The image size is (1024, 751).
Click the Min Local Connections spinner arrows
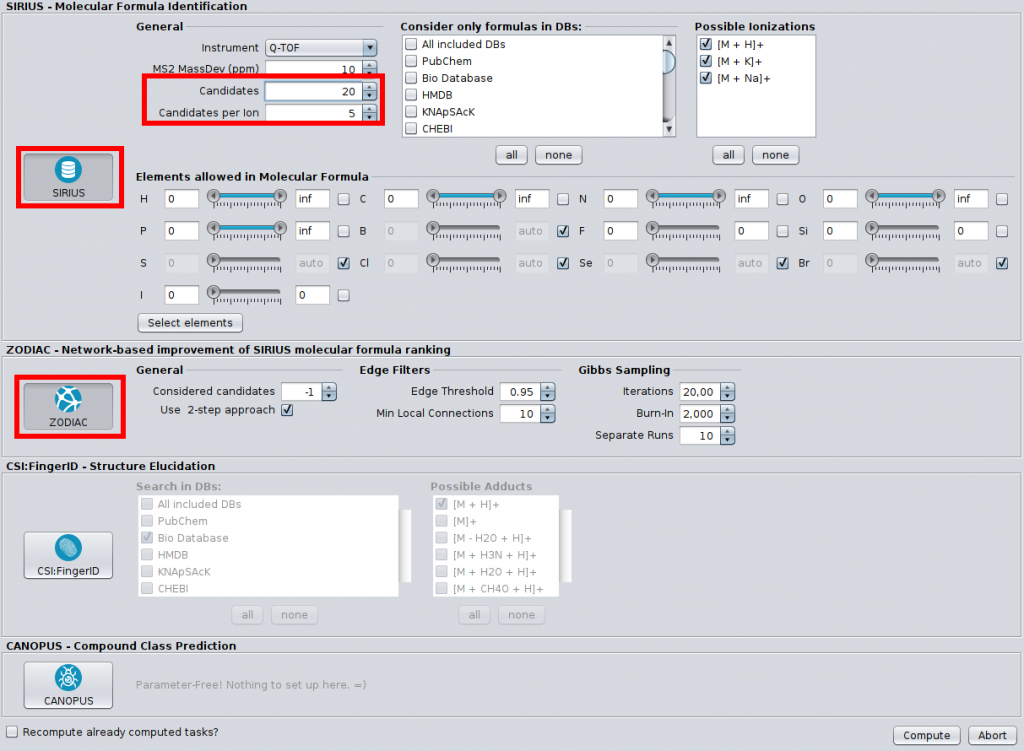coord(549,413)
